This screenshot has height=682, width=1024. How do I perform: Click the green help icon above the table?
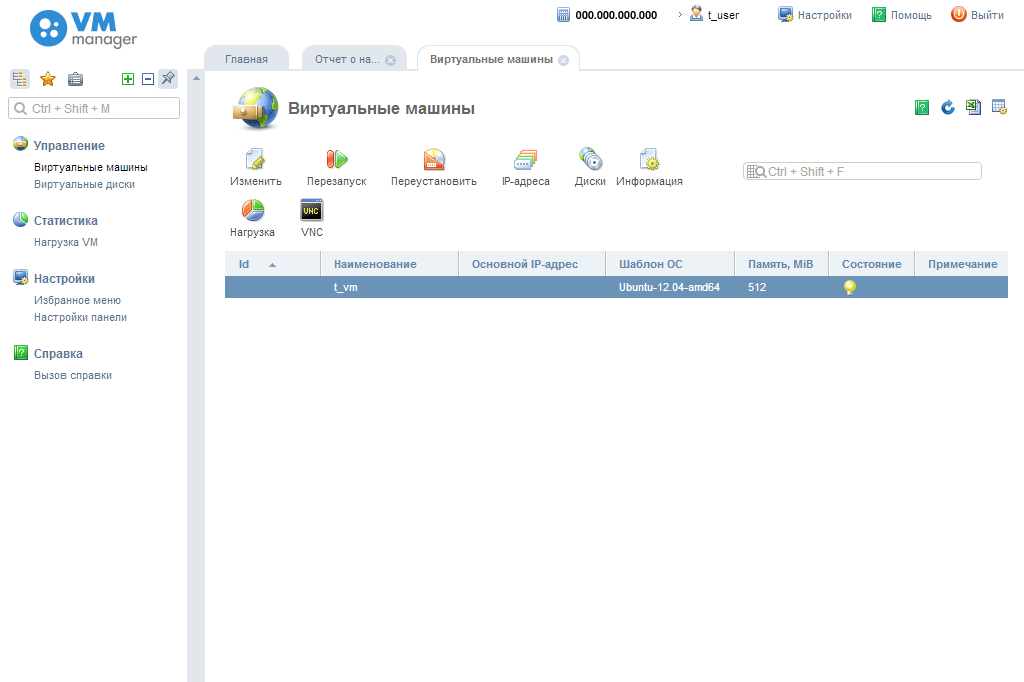coord(921,107)
